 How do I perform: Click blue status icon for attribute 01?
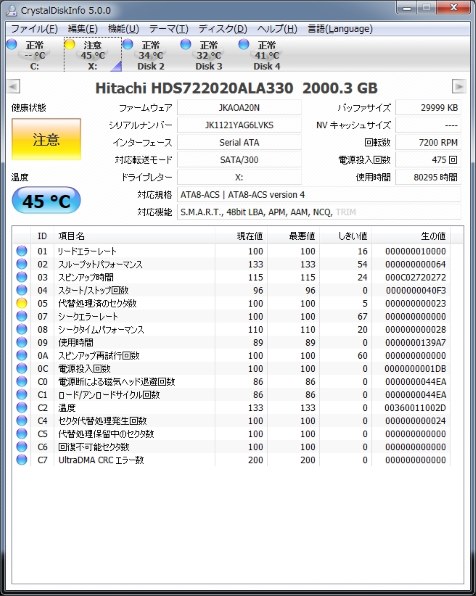tap(22, 251)
